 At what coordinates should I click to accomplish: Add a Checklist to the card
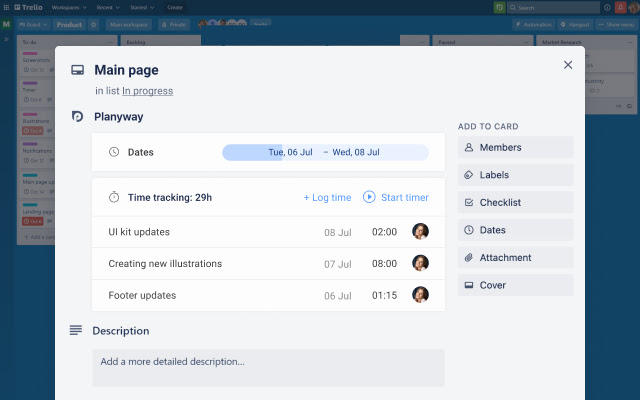pos(515,202)
